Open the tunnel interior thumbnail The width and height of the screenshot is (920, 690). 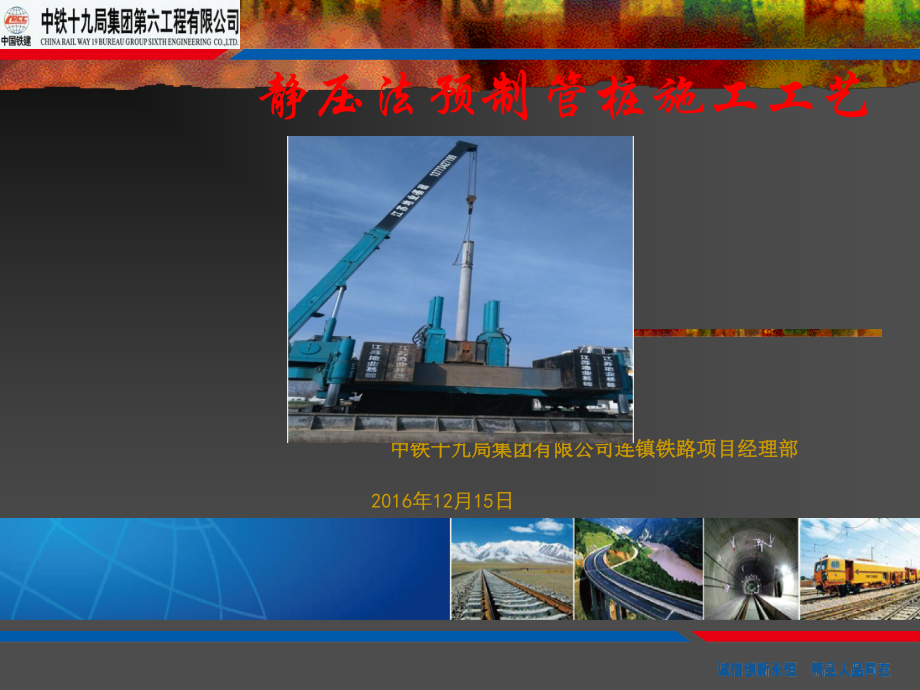(x=751, y=569)
